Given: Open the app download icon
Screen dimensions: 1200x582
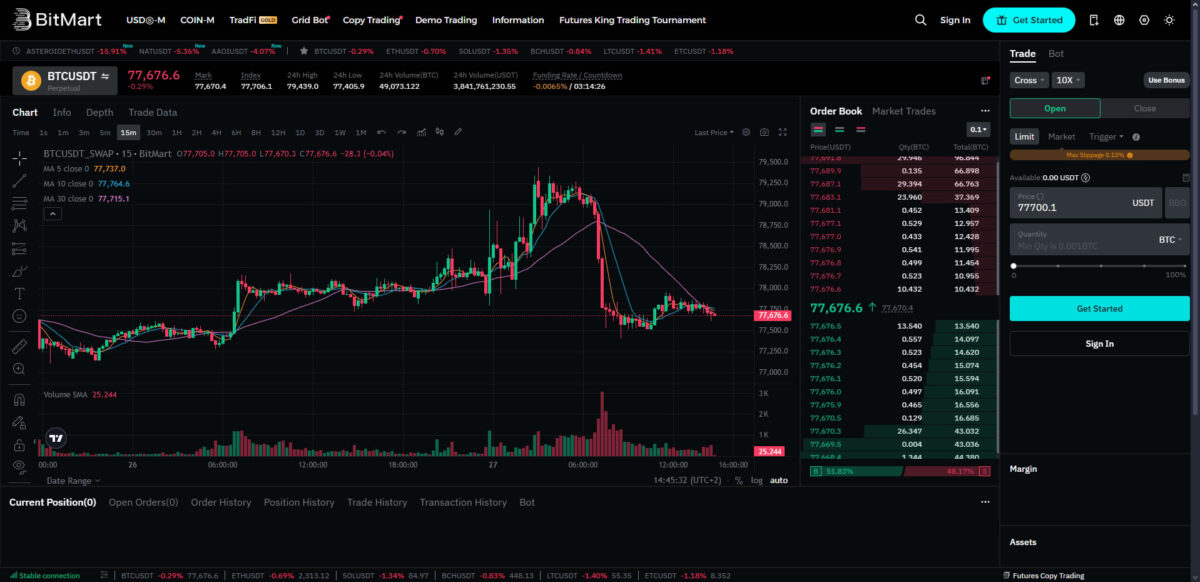Looking at the screenshot, I should coord(1094,20).
